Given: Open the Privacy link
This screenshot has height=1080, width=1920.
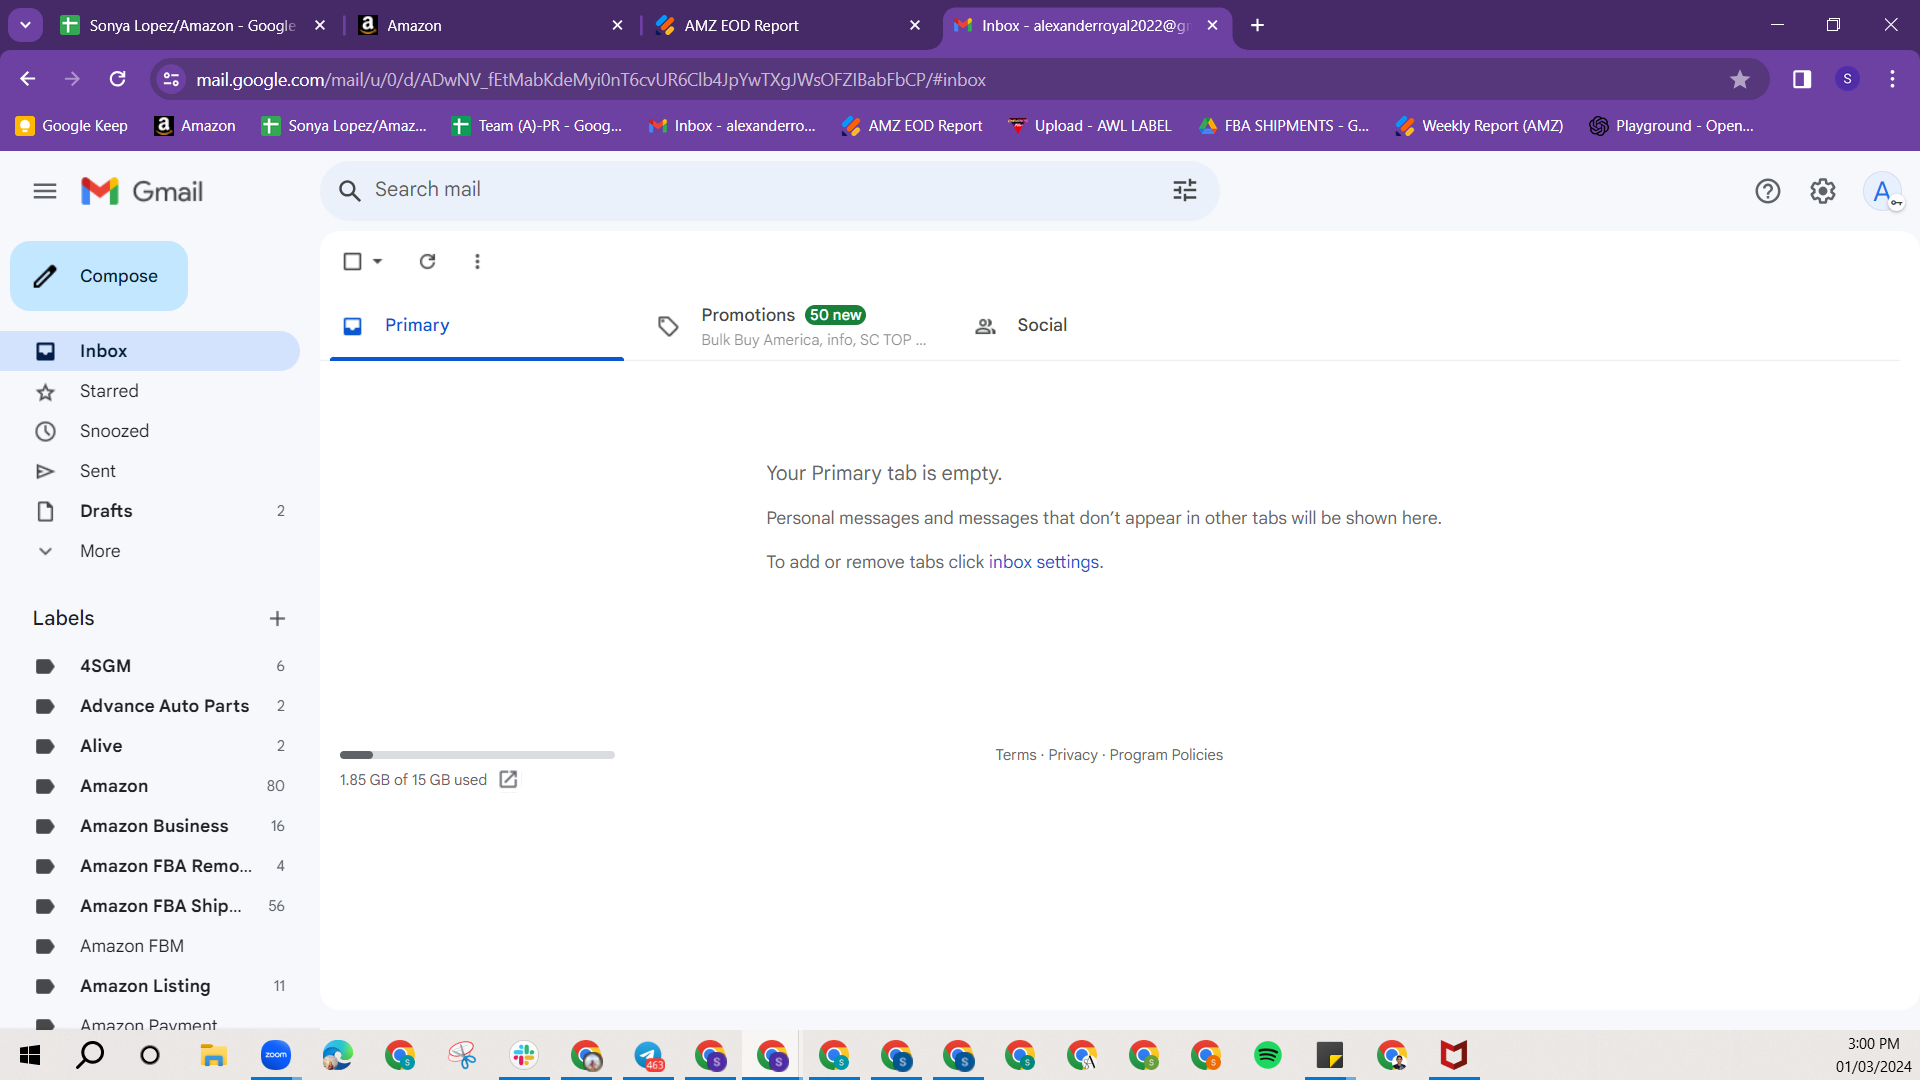Looking at the screenshot, I should point(1073,755).
